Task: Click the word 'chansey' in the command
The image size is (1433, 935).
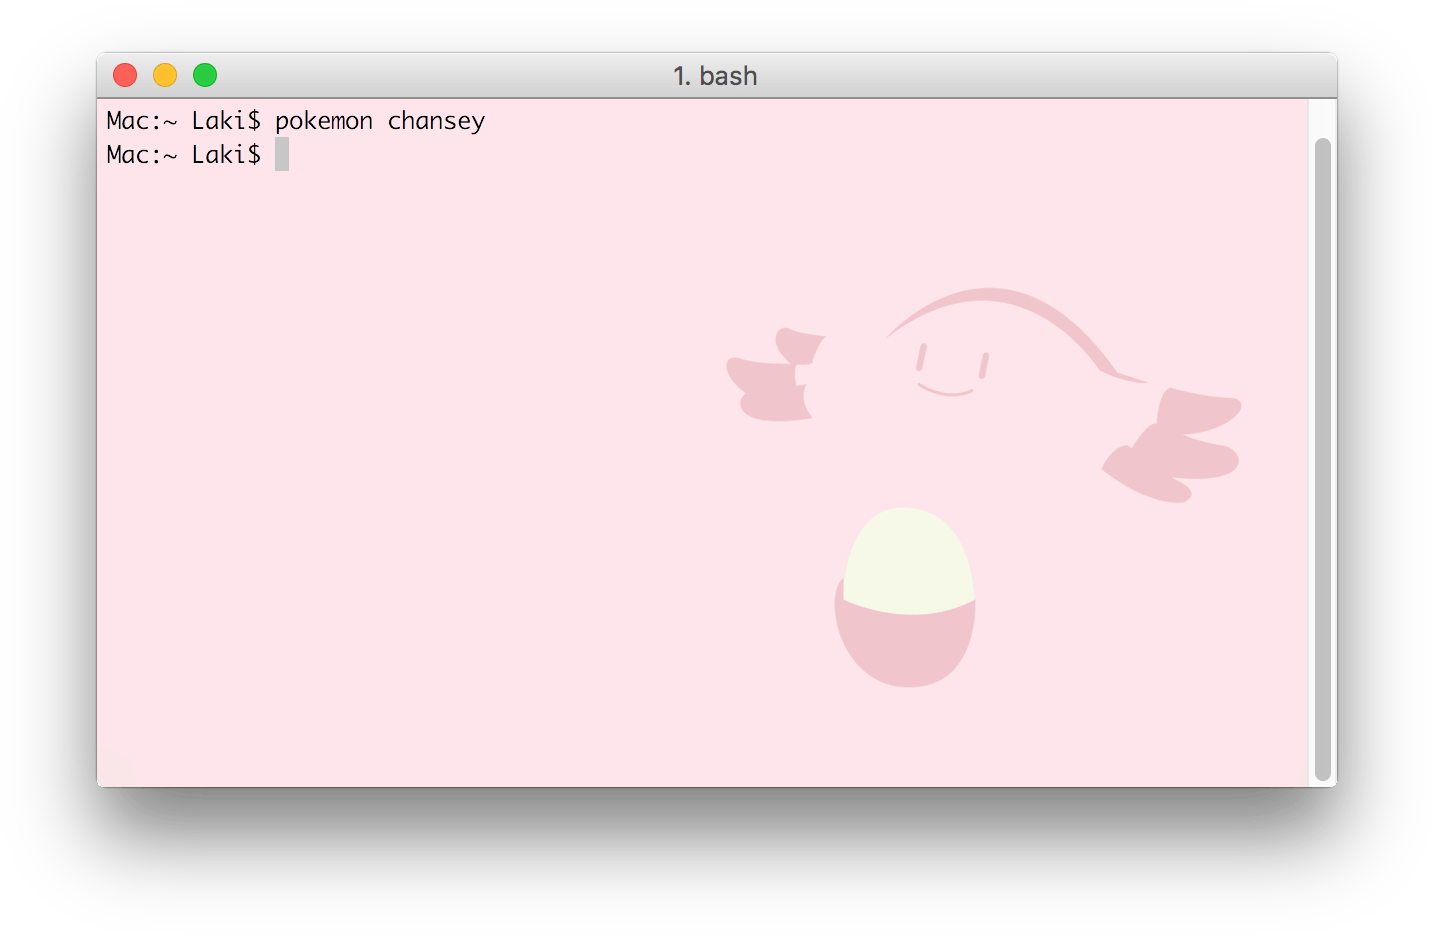Action: point(434,120)
